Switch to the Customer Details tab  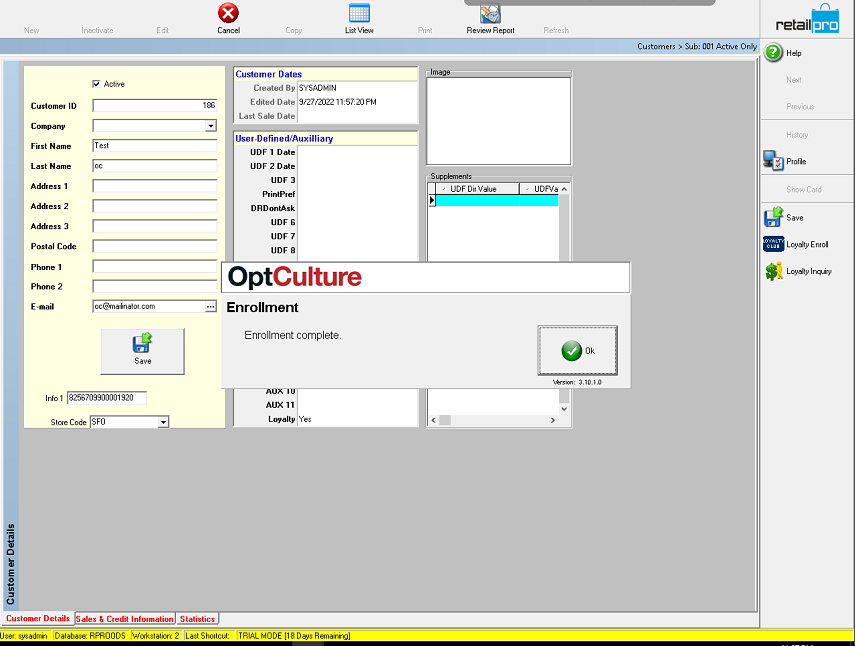[38, 618]
